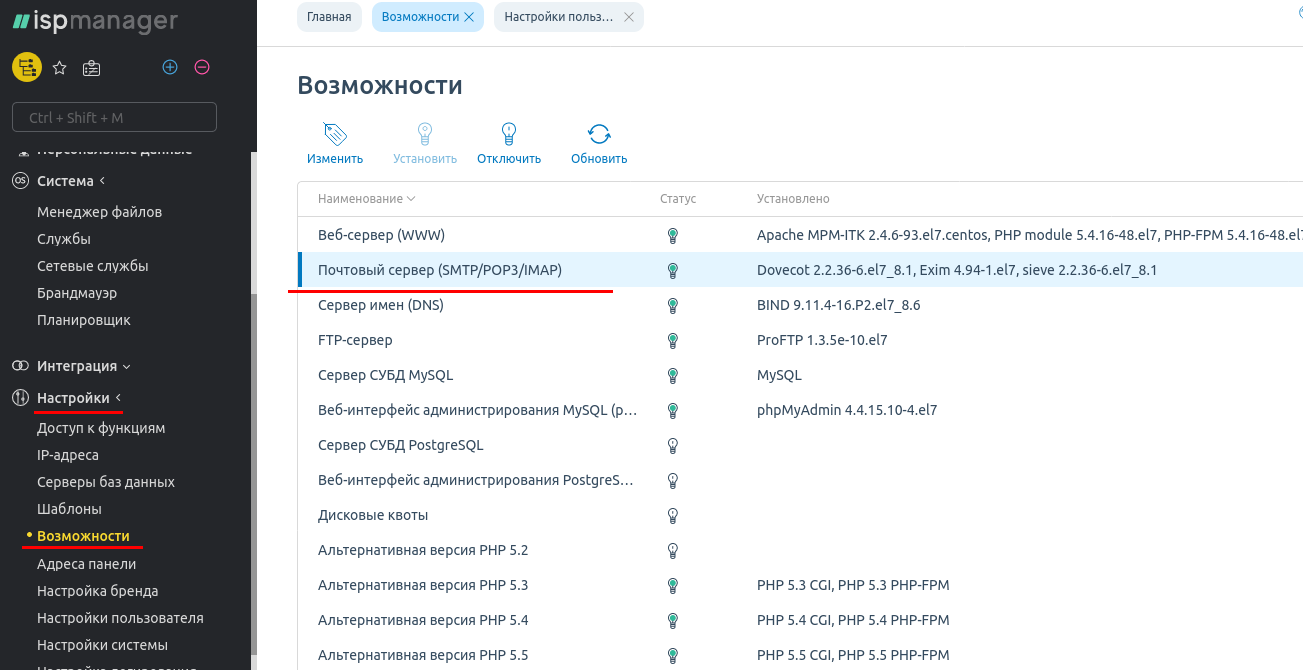
Task: Click status bulb of Сервер СУБД PostgreSQL
Action: [x=673, y=445]
